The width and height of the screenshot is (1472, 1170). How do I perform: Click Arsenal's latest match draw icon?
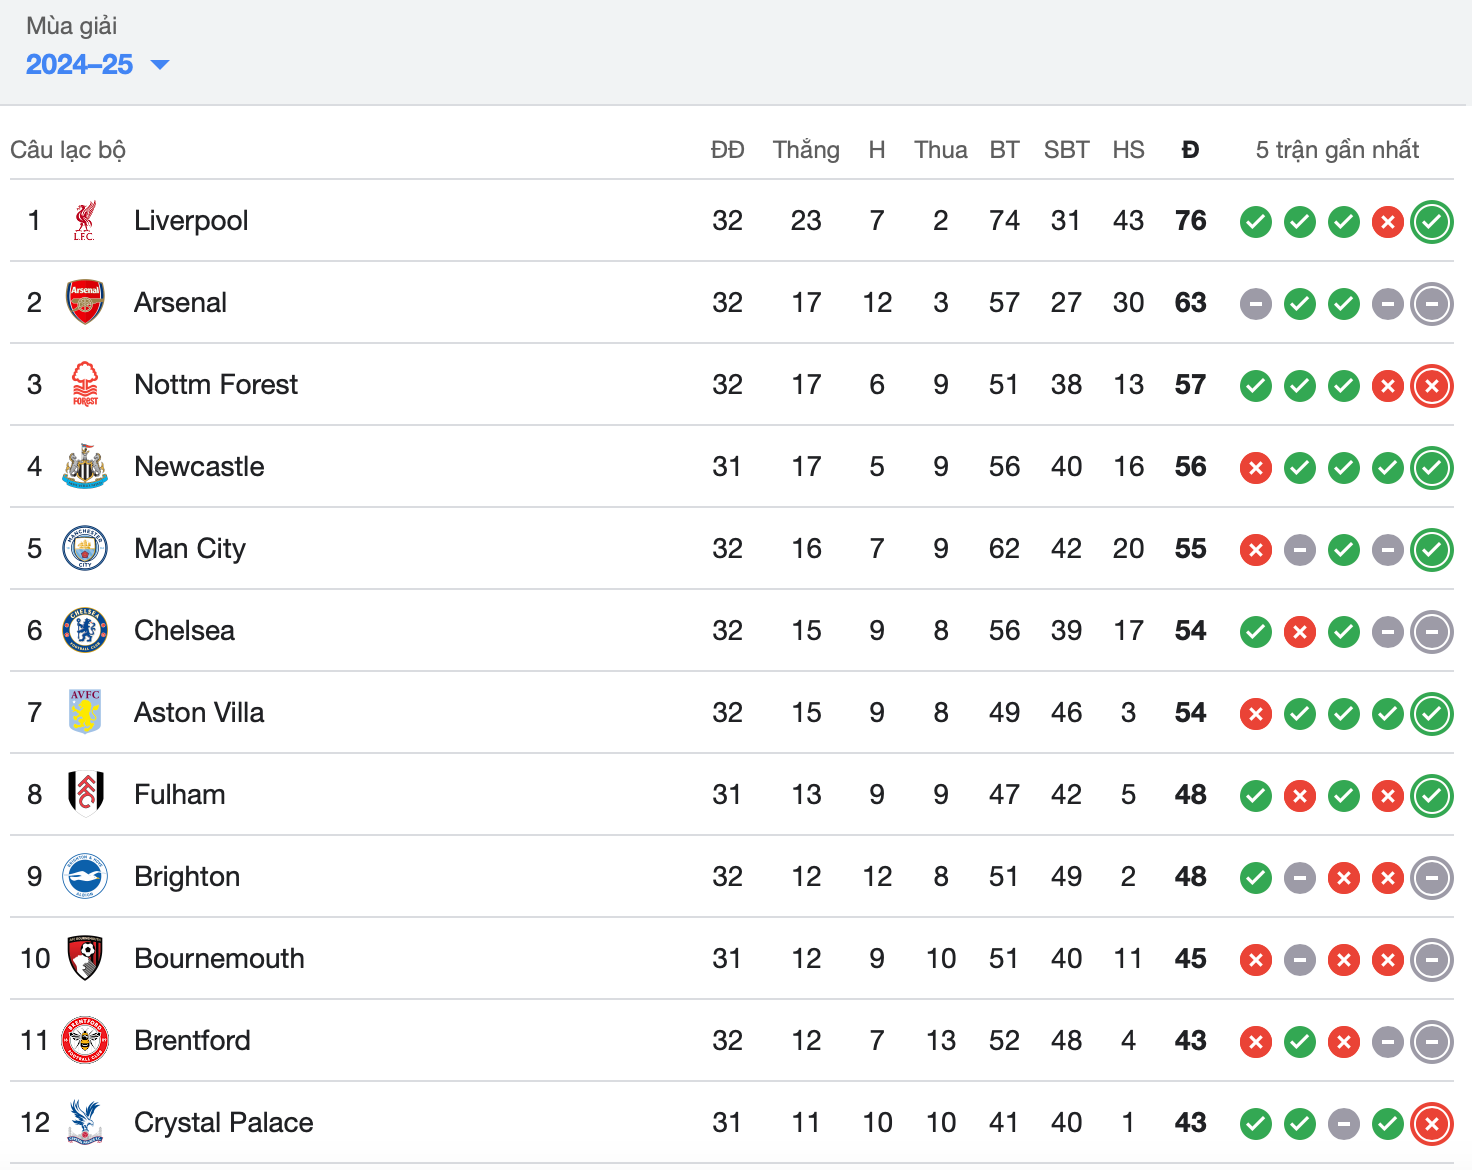click(x=1432, y=304)
